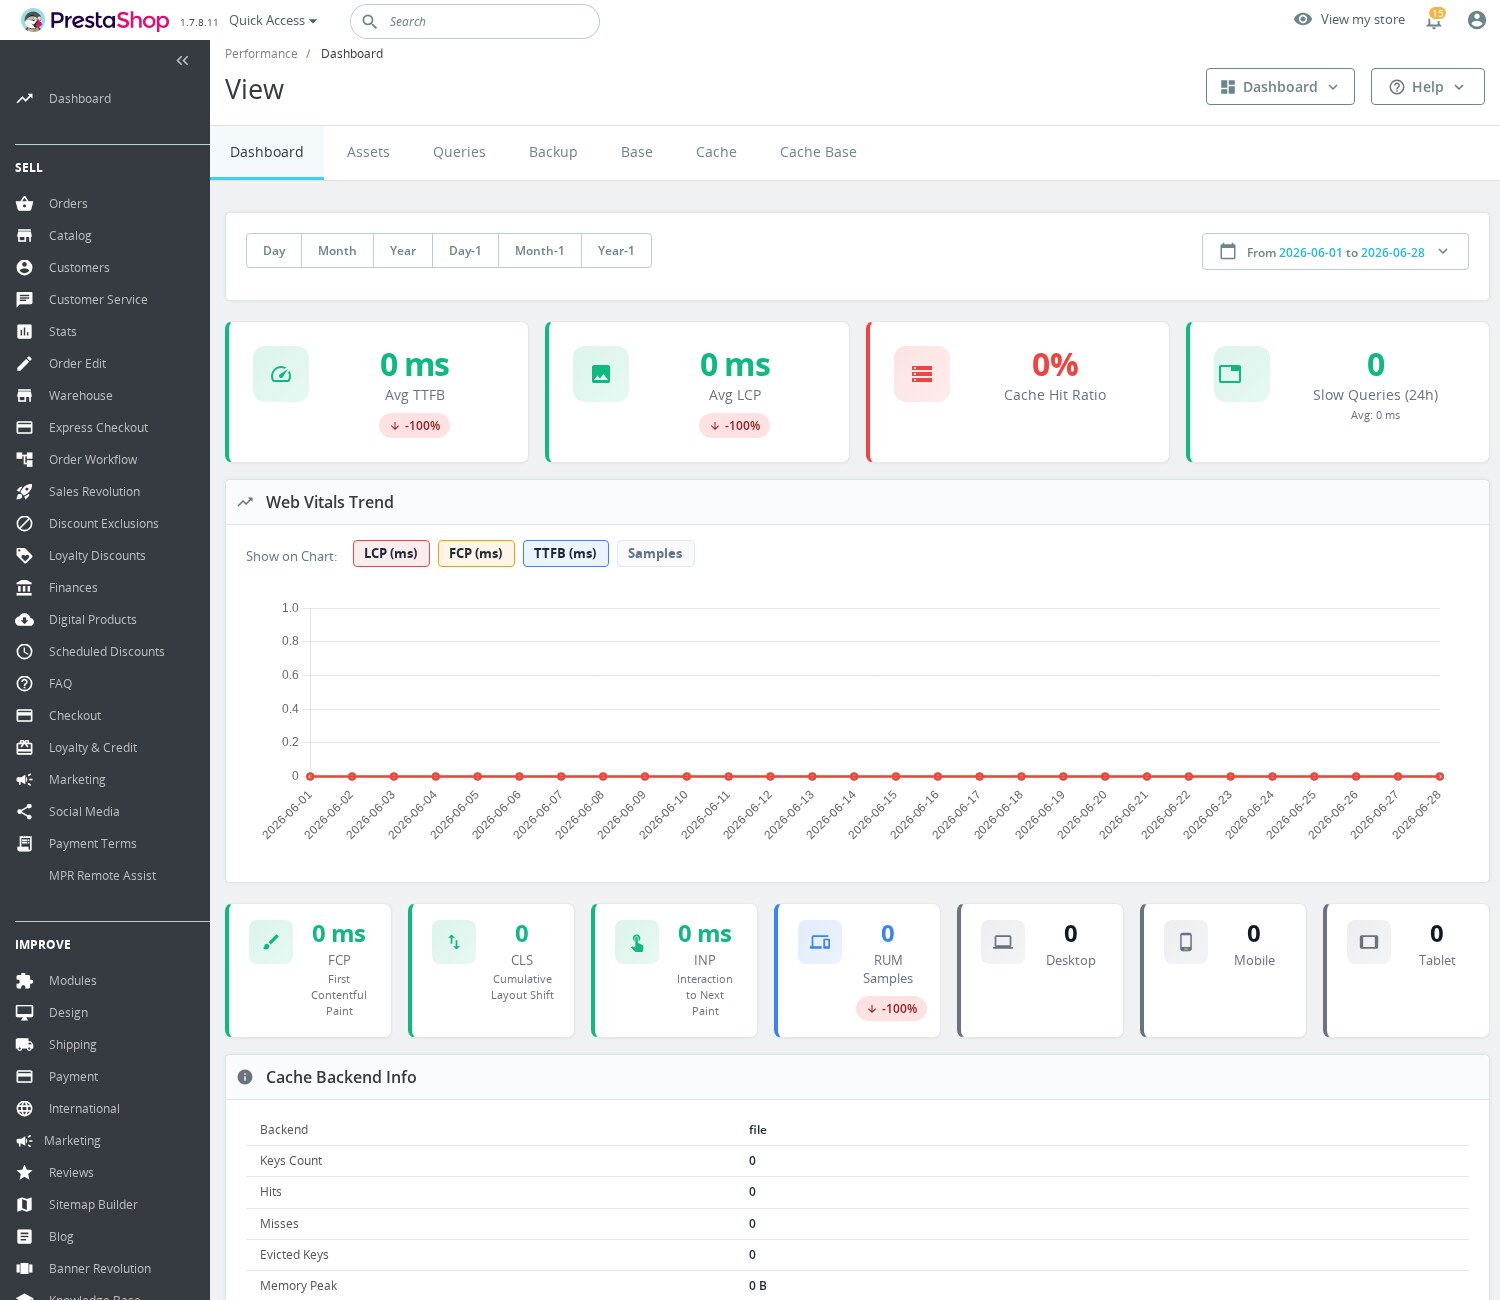Select the Month-1 period button
This screenshot has width=1500, height=1300.
pyautogui.click(x=540, y=251)
